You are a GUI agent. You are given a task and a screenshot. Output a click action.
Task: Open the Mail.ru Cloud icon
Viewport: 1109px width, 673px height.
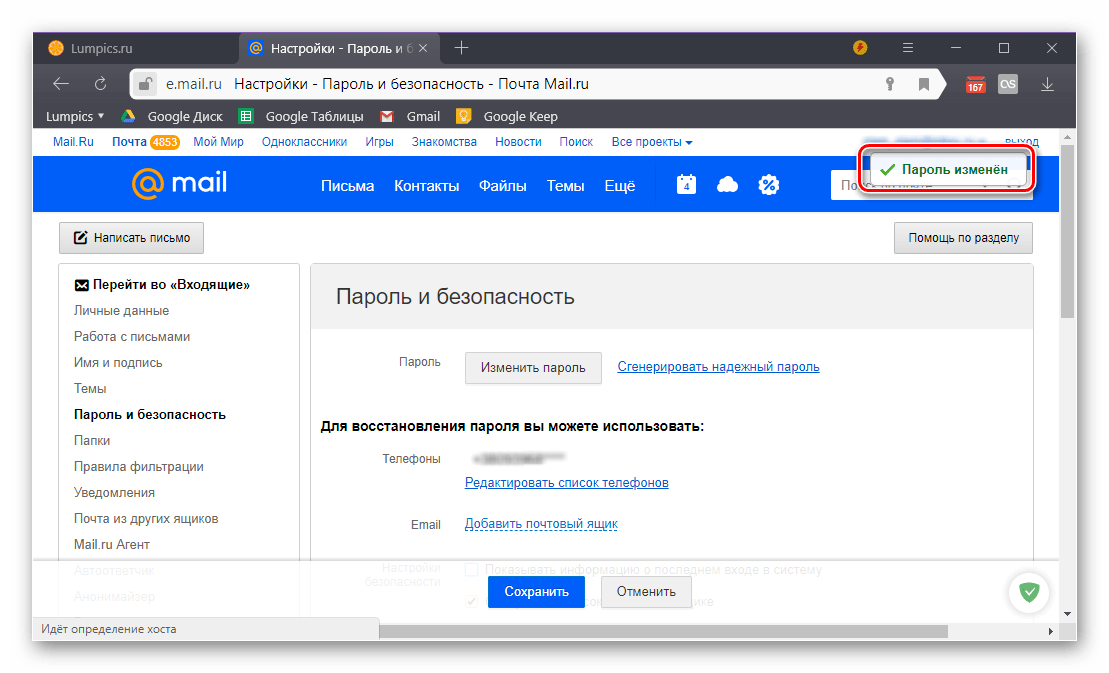click(x=726, y=184)
